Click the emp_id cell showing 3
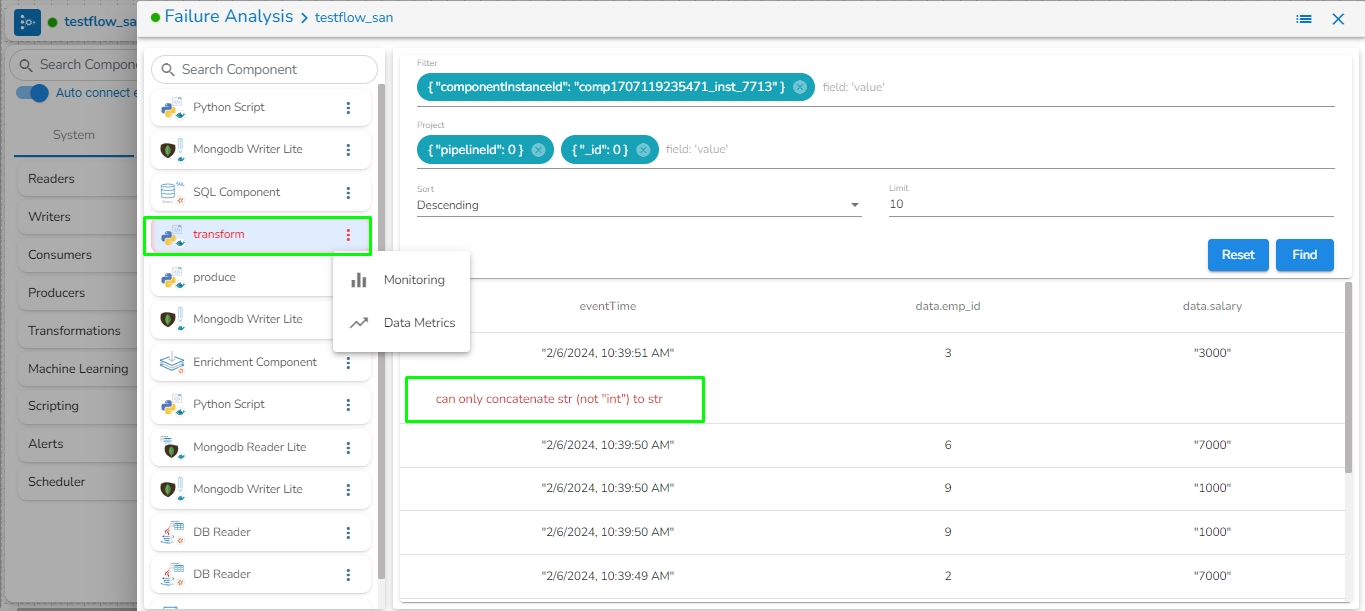Screen dimensions: 1365x611 (x=948, y=353)
